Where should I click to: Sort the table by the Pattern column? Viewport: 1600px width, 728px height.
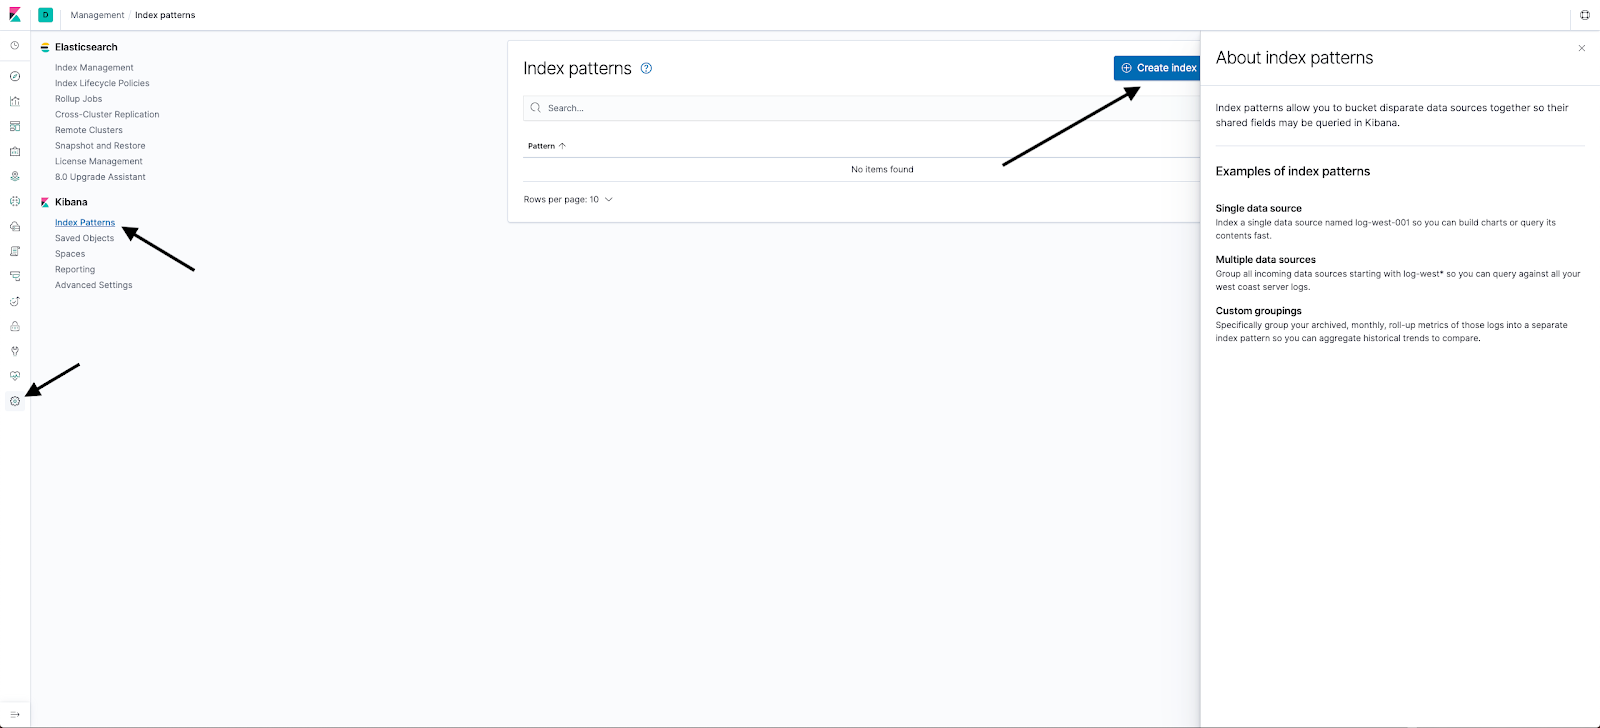(x=547, y=146)
